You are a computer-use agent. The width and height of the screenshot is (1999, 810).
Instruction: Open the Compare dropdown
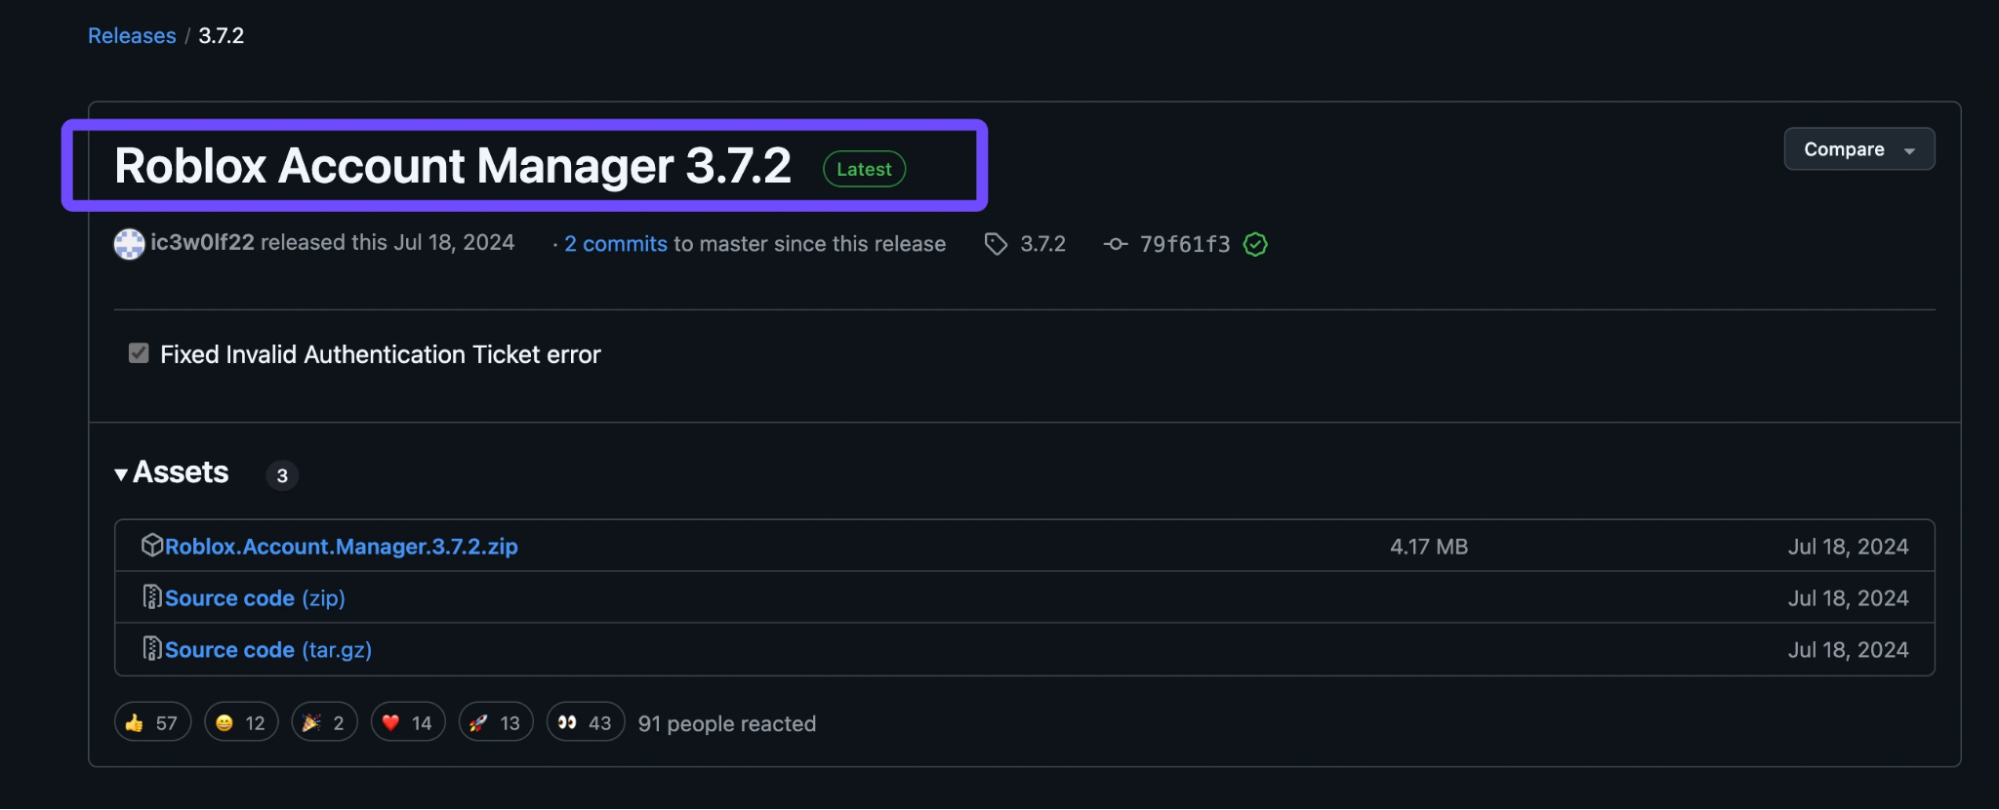[x=1859, y=149]
